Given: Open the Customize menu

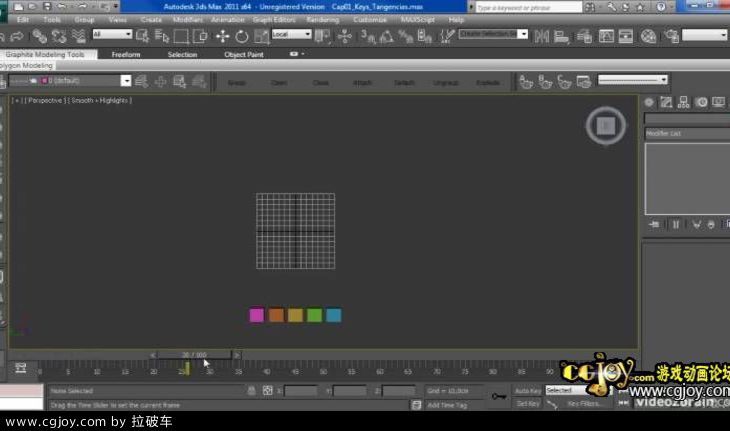Looking at the screenshot, I should coord(370,20).
